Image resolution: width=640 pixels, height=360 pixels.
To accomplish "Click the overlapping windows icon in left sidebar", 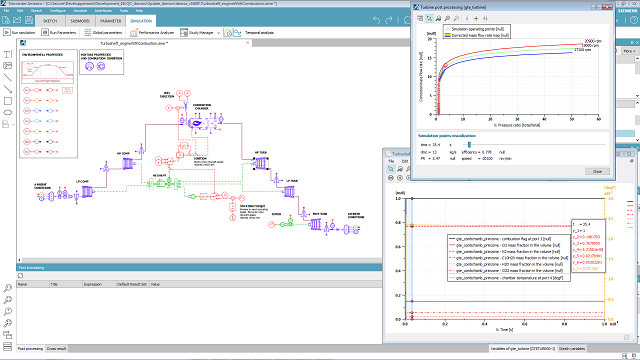I will pos(7,335).
